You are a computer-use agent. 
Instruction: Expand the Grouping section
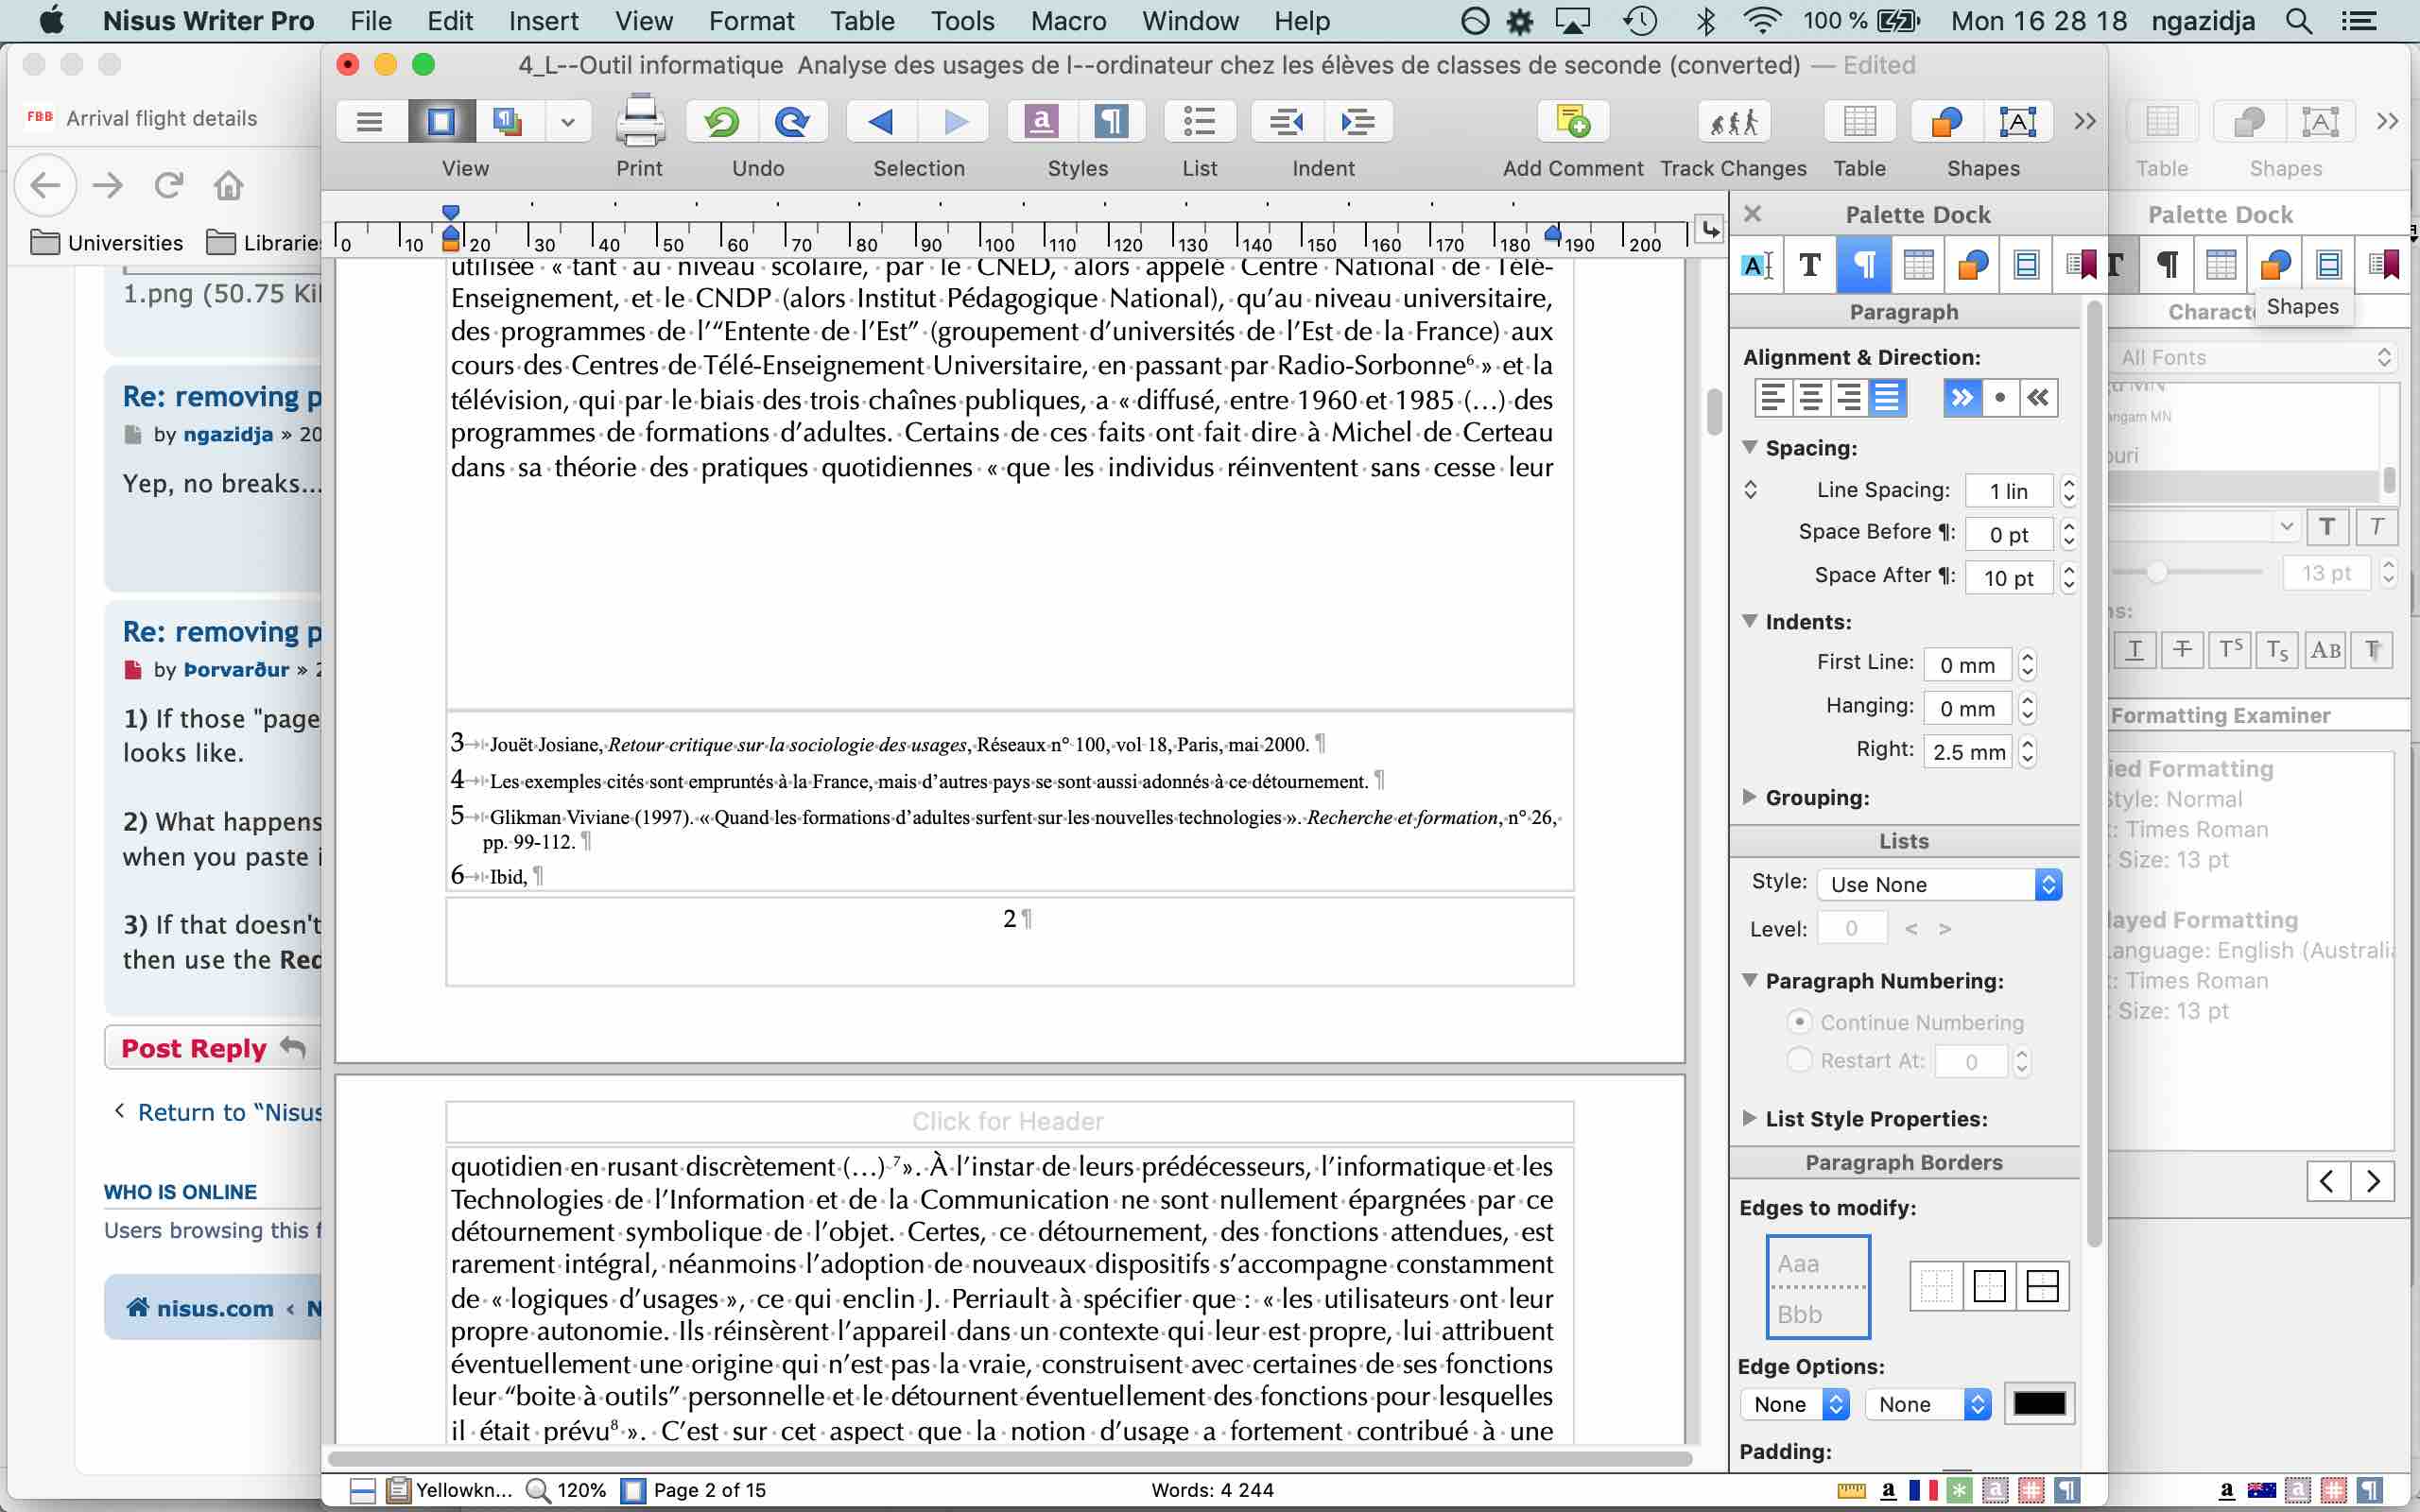tap(1750, 797)
